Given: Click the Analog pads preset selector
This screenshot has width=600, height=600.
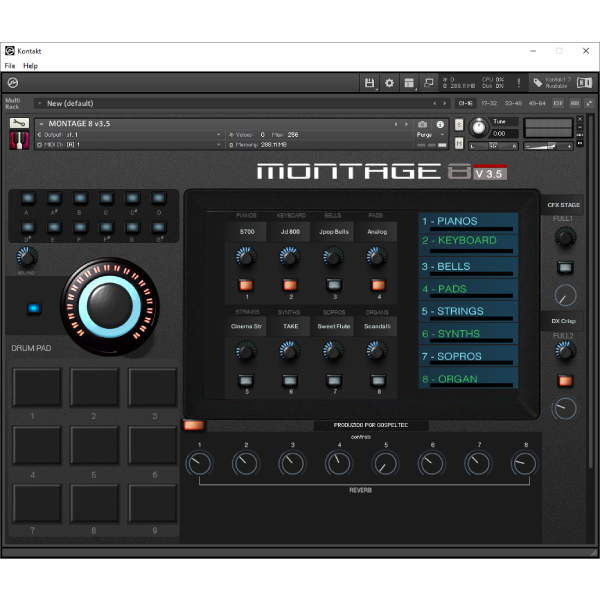Looking at the screenshot, I should [377, 232].
